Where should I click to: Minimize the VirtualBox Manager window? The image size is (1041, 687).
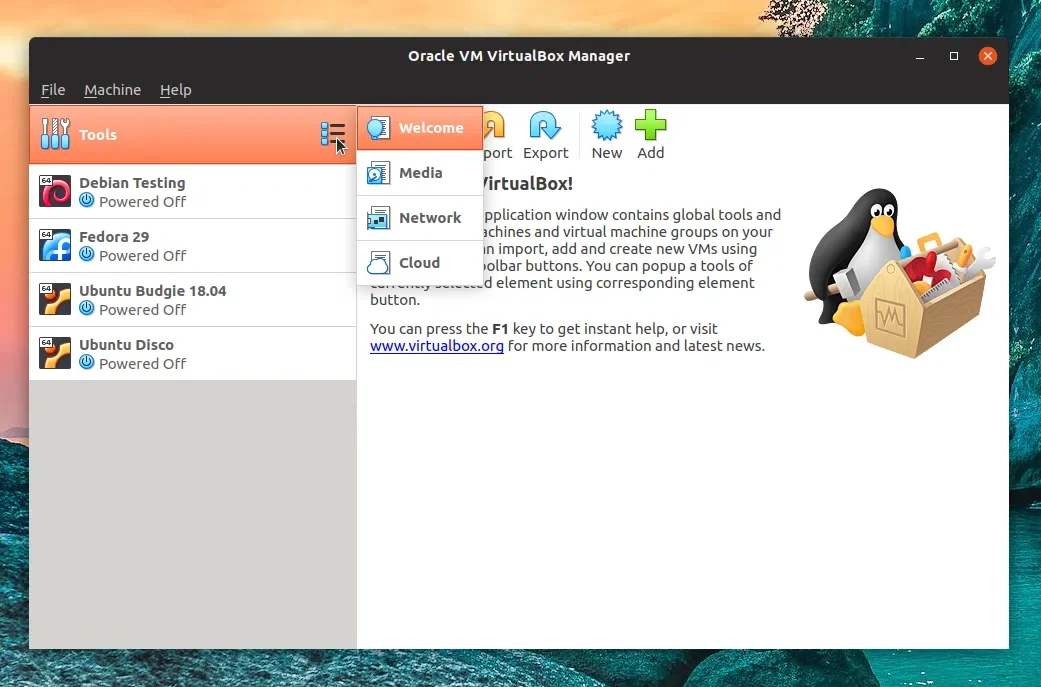pos(920,56)
